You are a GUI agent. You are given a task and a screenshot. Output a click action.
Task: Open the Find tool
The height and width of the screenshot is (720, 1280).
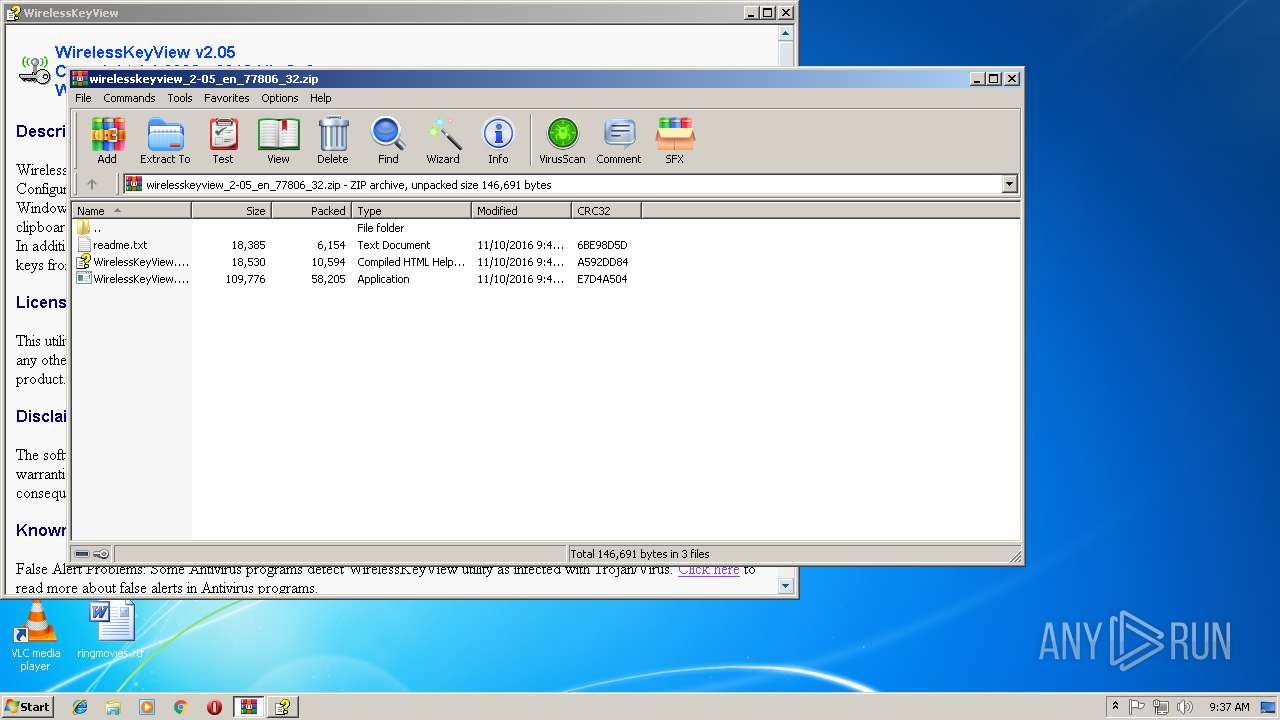[x=388, y=140]
